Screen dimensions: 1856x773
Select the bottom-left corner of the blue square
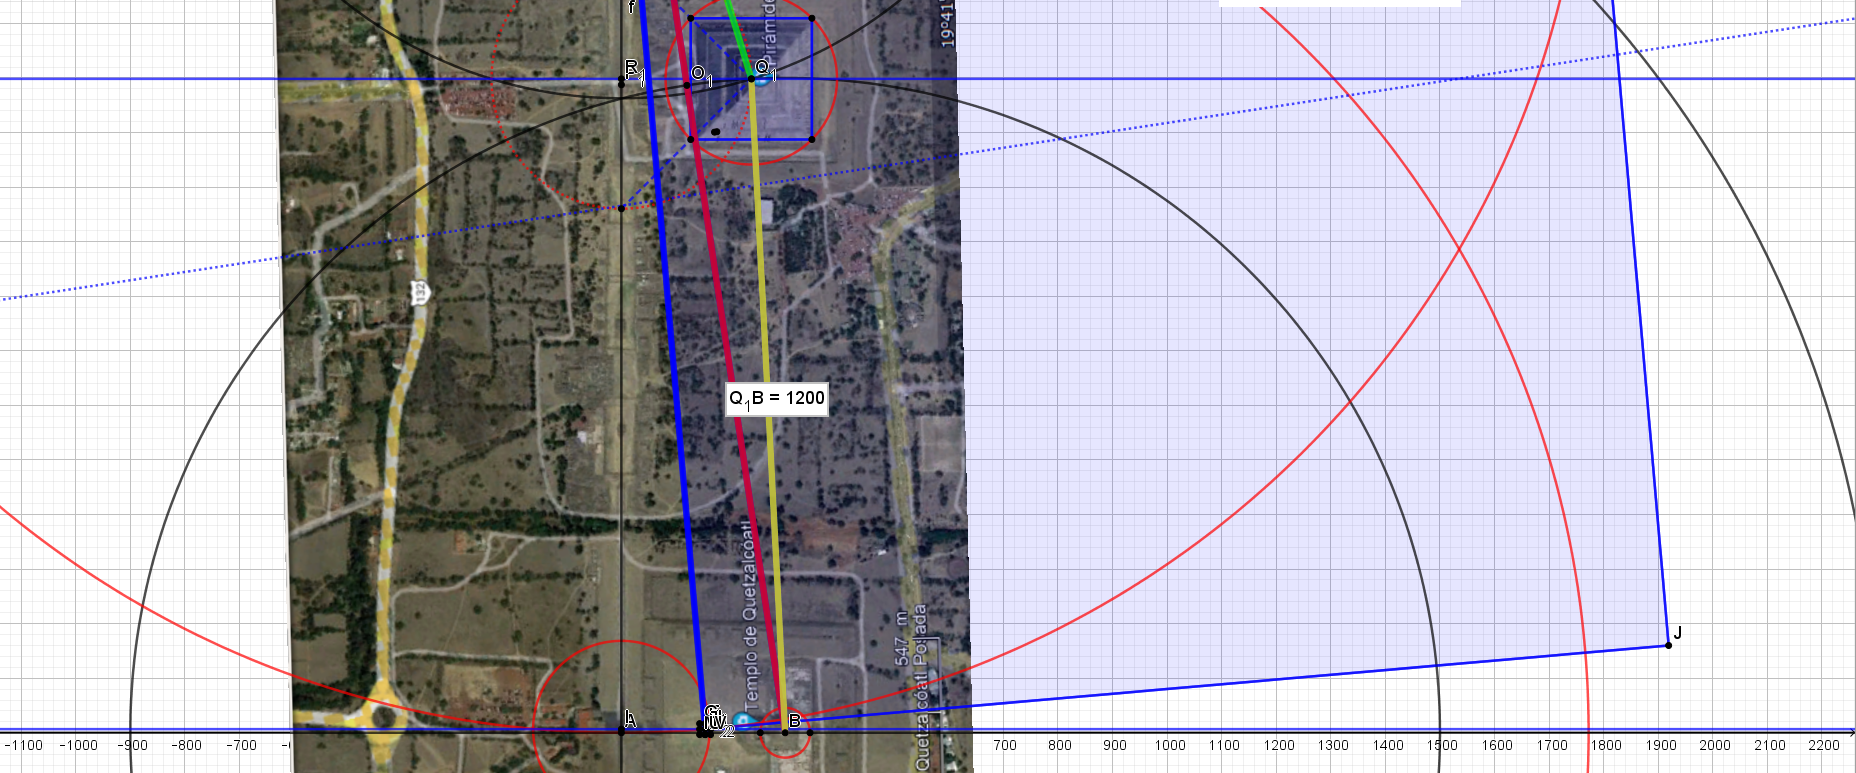[x=691, y=139]
